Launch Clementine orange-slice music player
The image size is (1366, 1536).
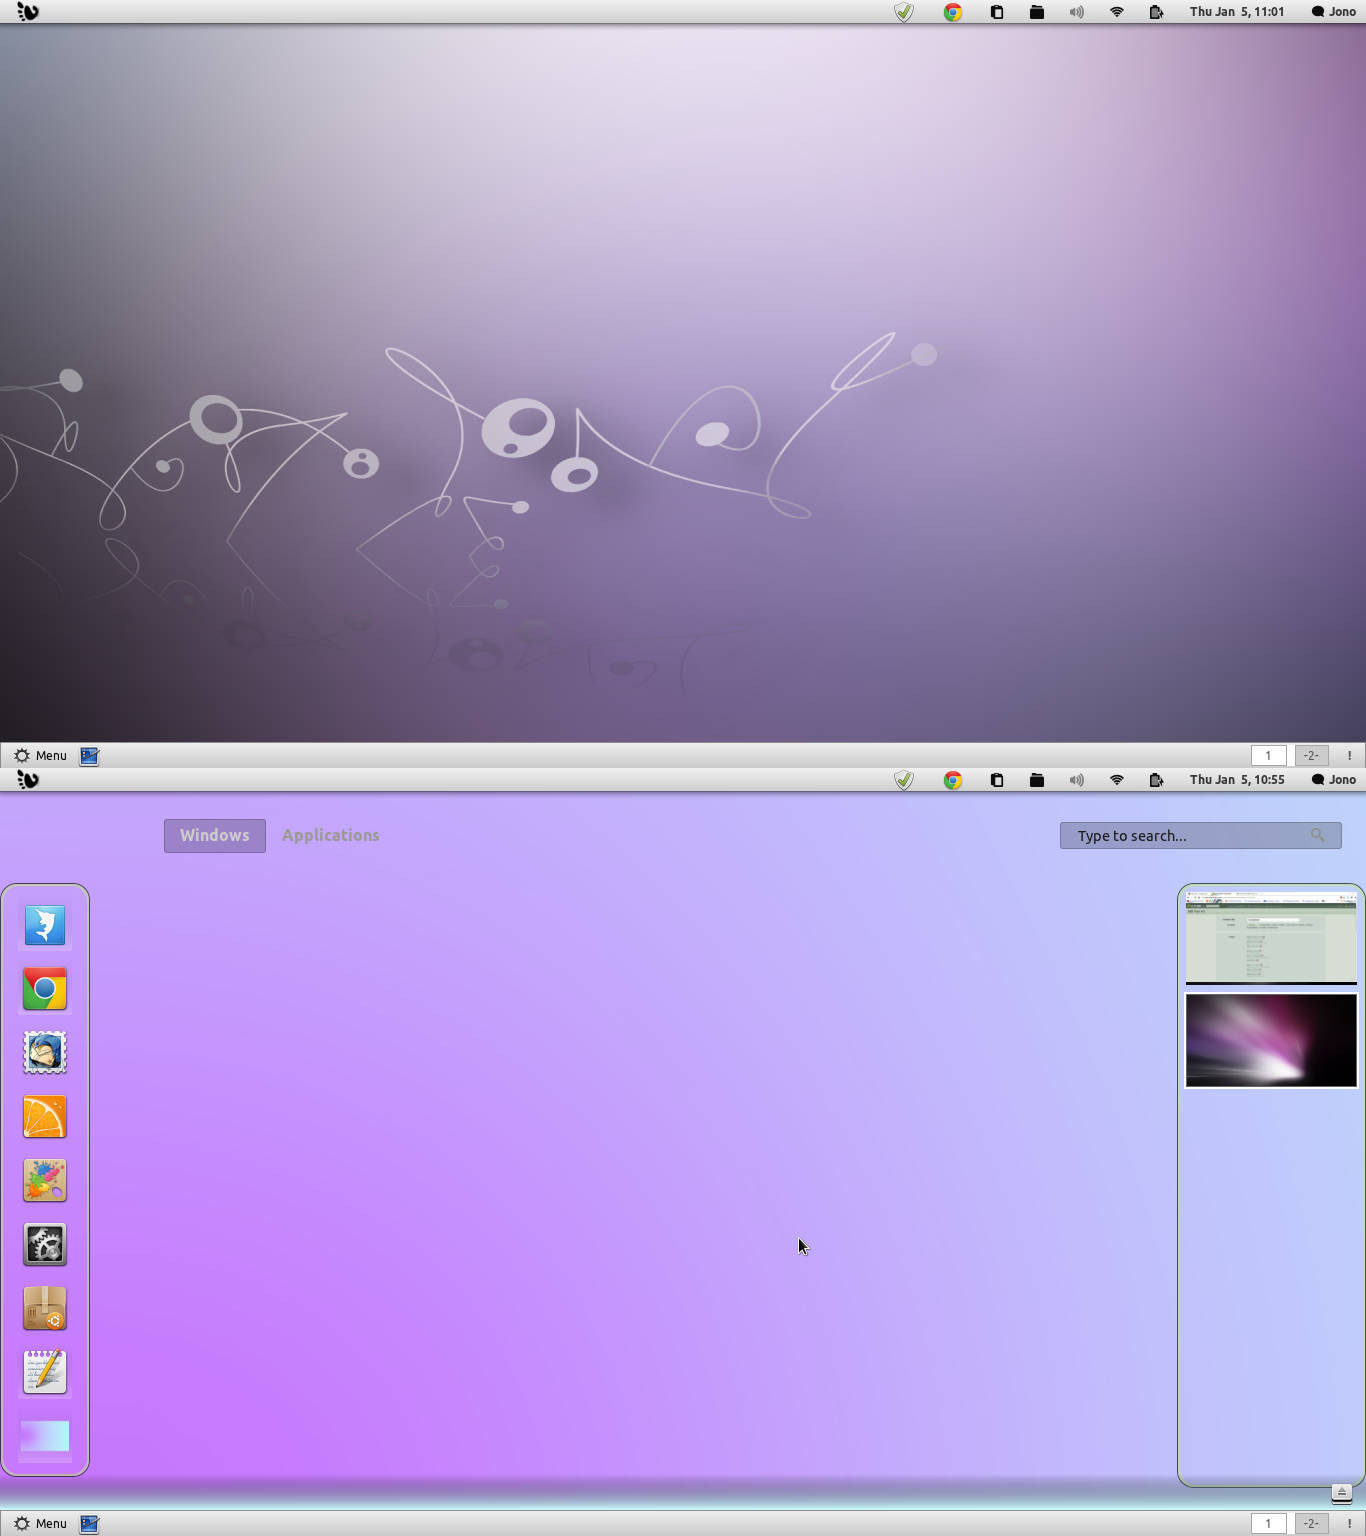[45, 1117]
